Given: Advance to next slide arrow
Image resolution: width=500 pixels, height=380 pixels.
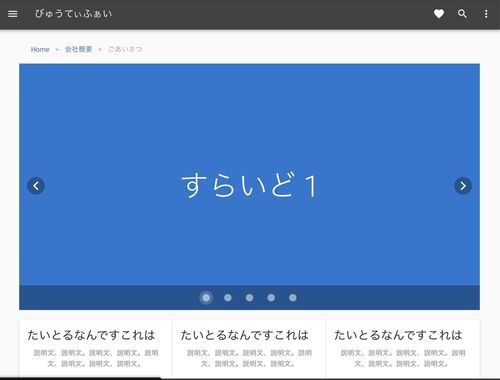Looking at the screenshot, I should (x=463, y=186).
